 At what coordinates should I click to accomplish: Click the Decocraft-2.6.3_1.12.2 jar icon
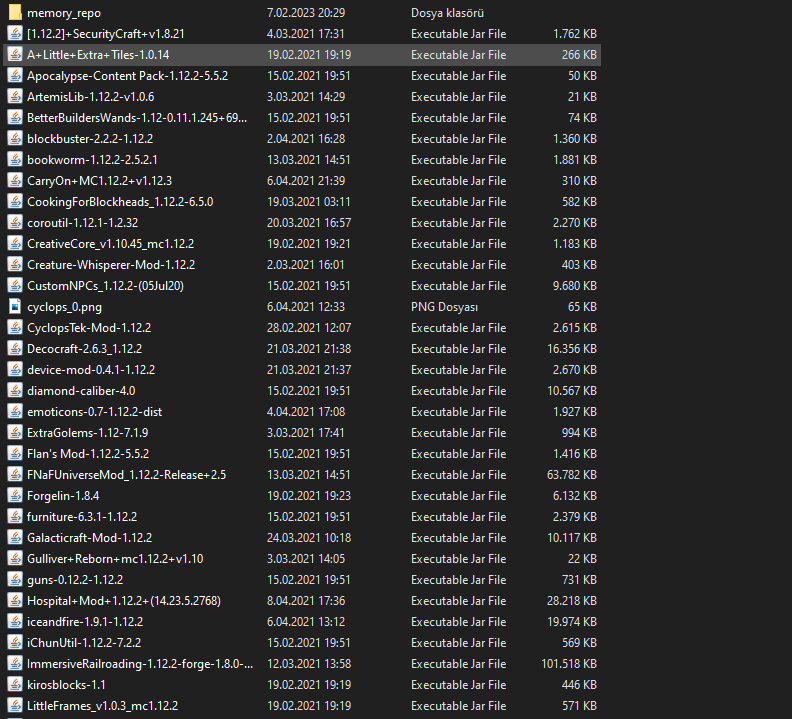point(15,349)
